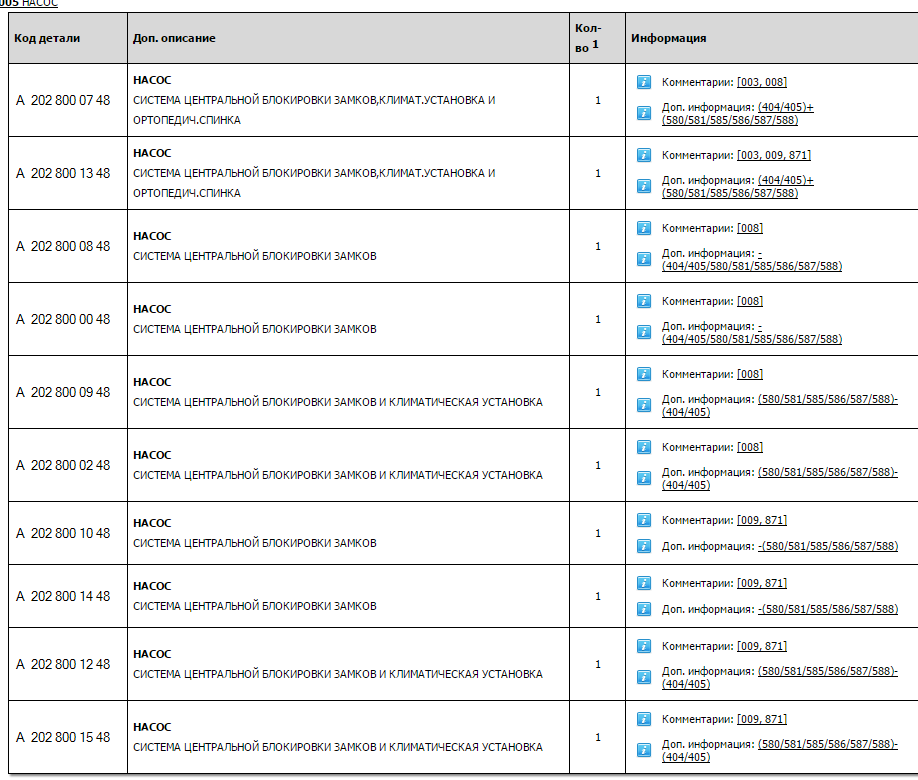The height and width of the screenshot is (780, 918).
Task: Click comments info icon for A 202 800 08 48
Action: coord(643,228)
